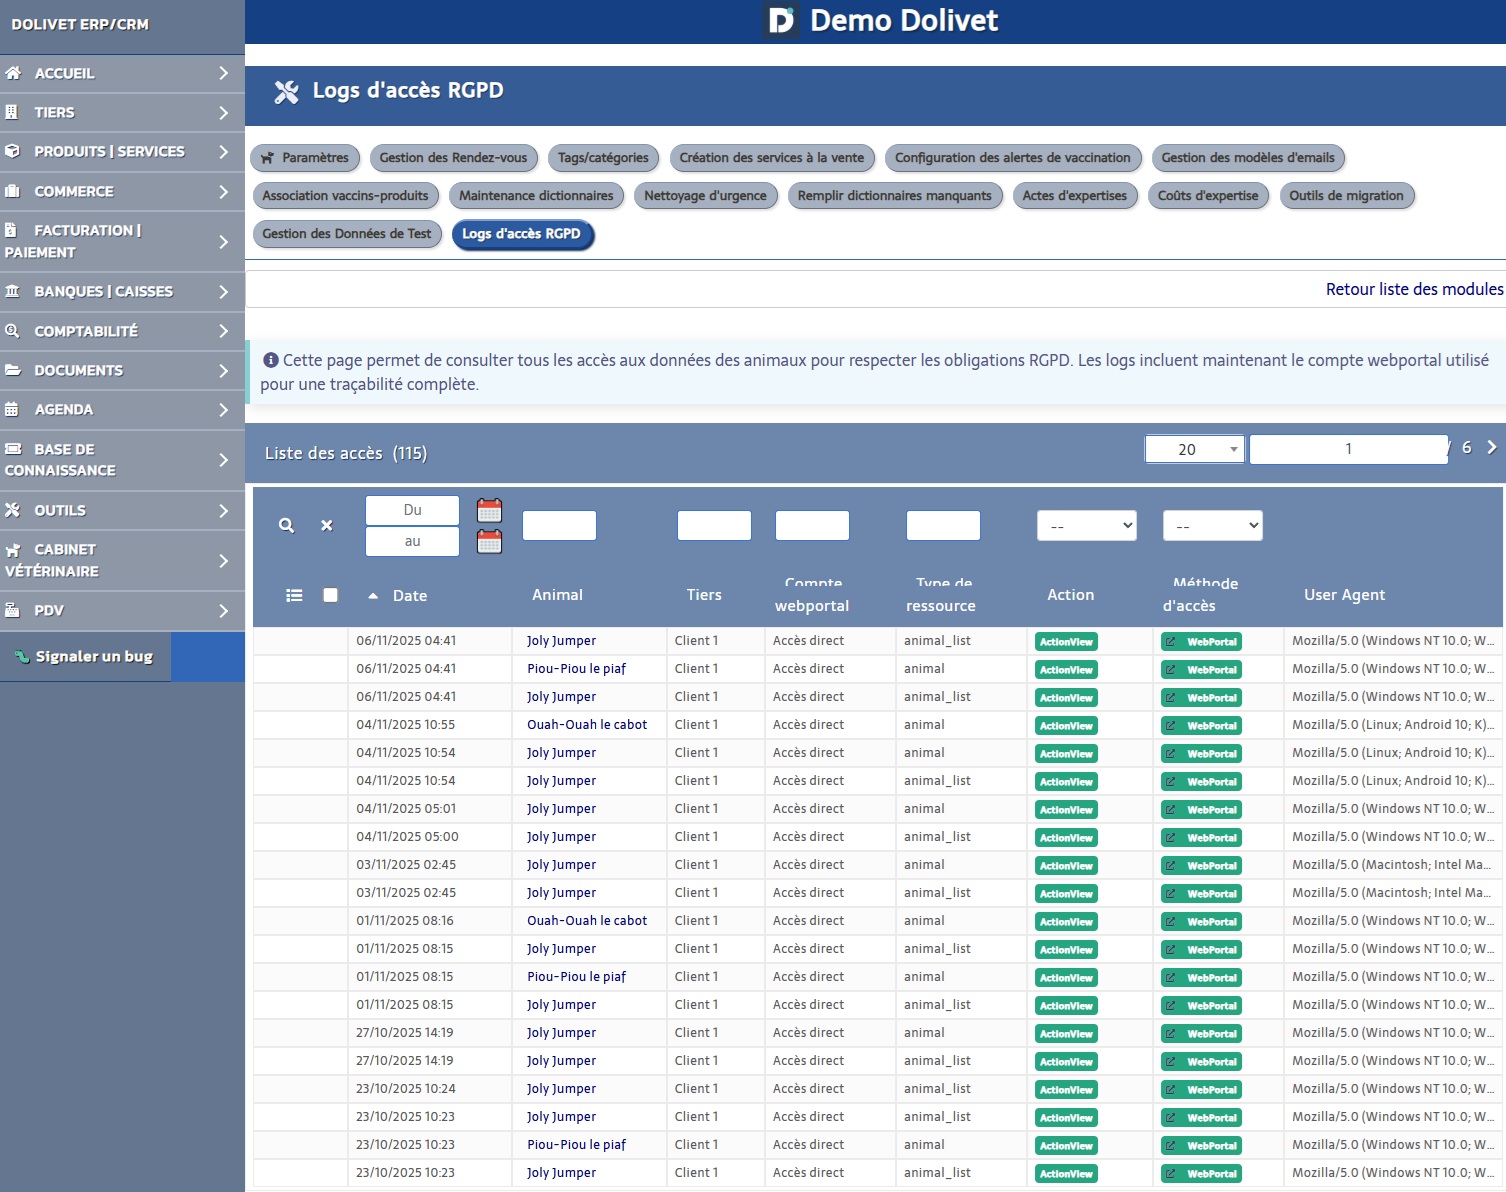Open the Méthode d'accès filter dropdown
This screenshot has height=1192, width=1506.
click(x=1212, y=526)
